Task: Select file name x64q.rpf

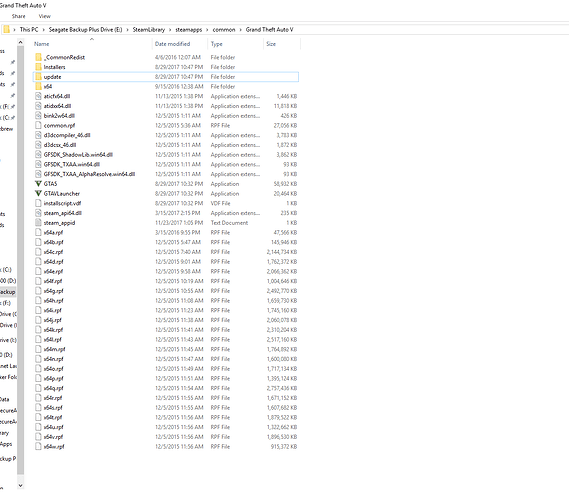Action: 53,388
